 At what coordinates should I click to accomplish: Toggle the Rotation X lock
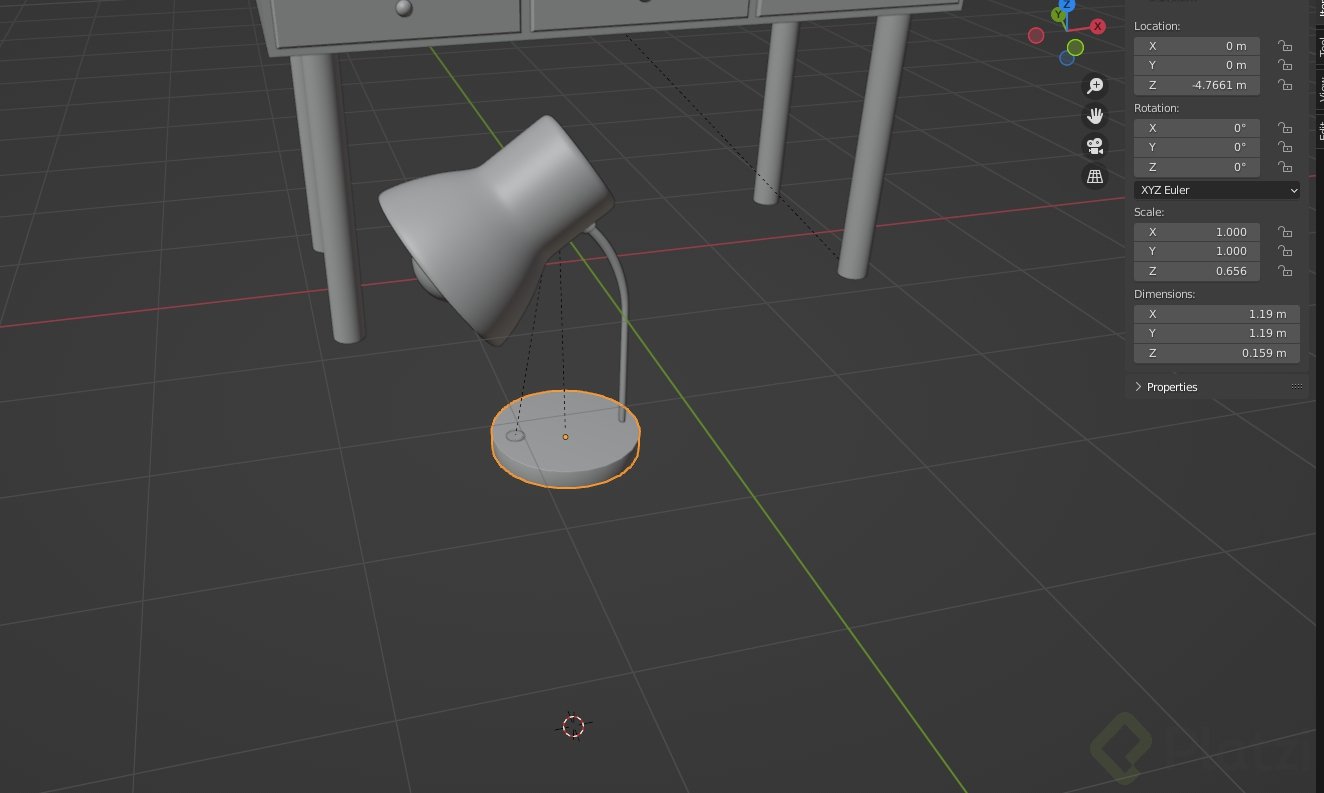[1285, 128]
